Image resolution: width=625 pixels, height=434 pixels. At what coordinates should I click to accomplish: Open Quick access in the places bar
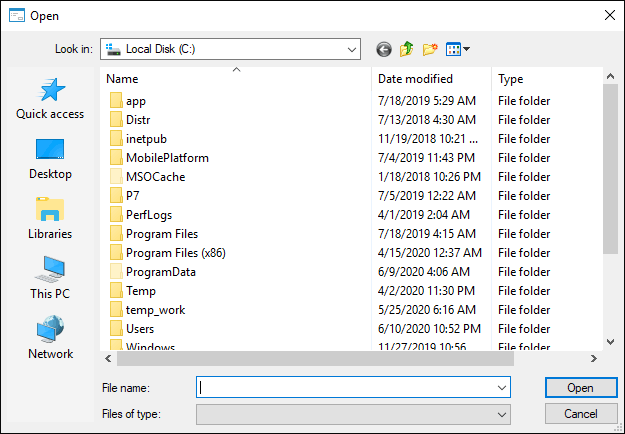click(50, 99)
